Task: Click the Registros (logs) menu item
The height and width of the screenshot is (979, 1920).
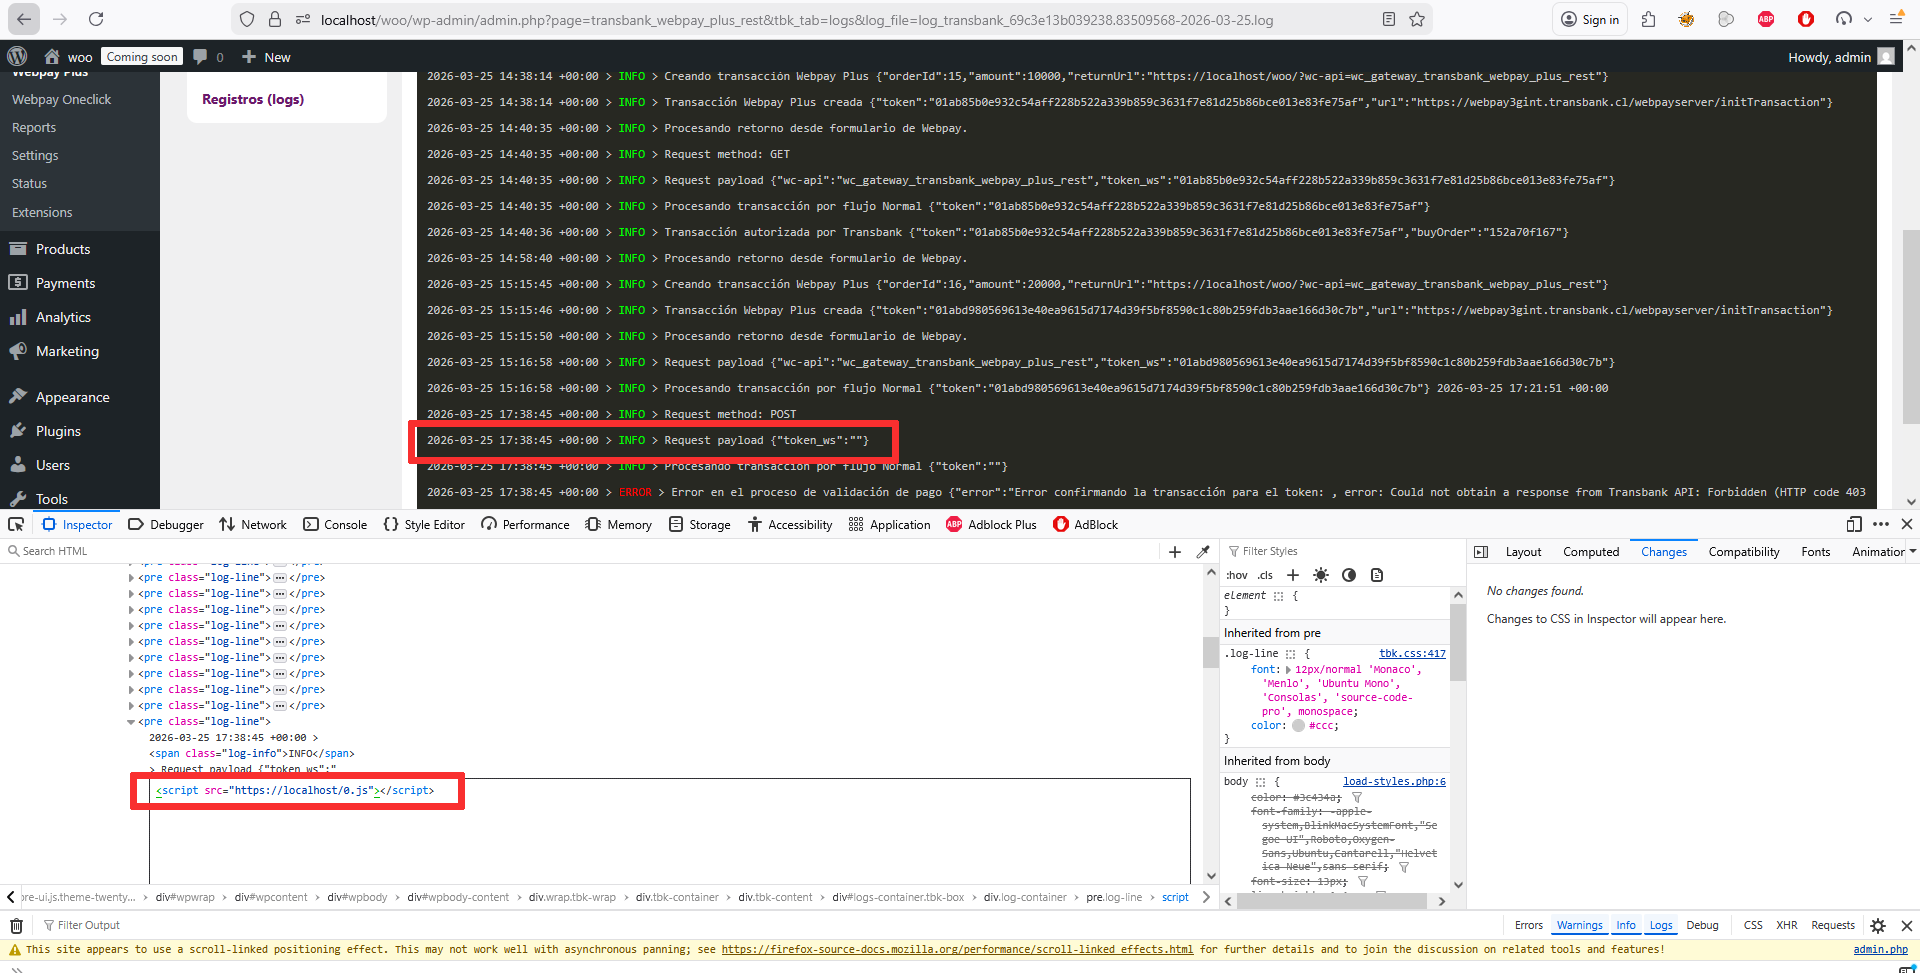Action: pyautogui.click(x=253, y=99)
